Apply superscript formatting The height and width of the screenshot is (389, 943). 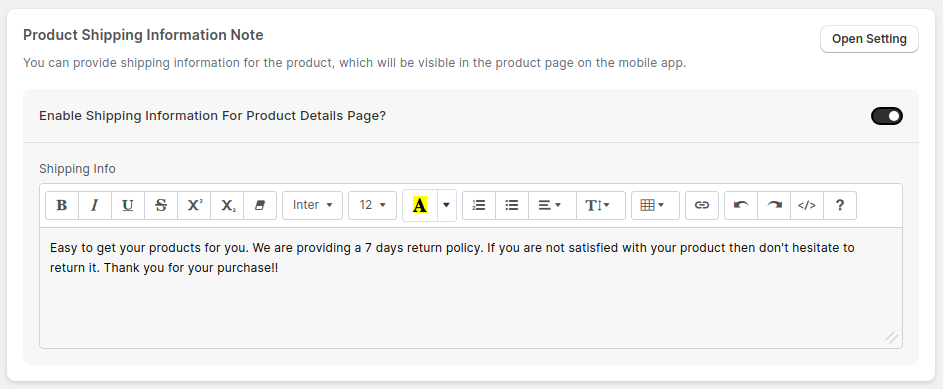coord(194,205)
